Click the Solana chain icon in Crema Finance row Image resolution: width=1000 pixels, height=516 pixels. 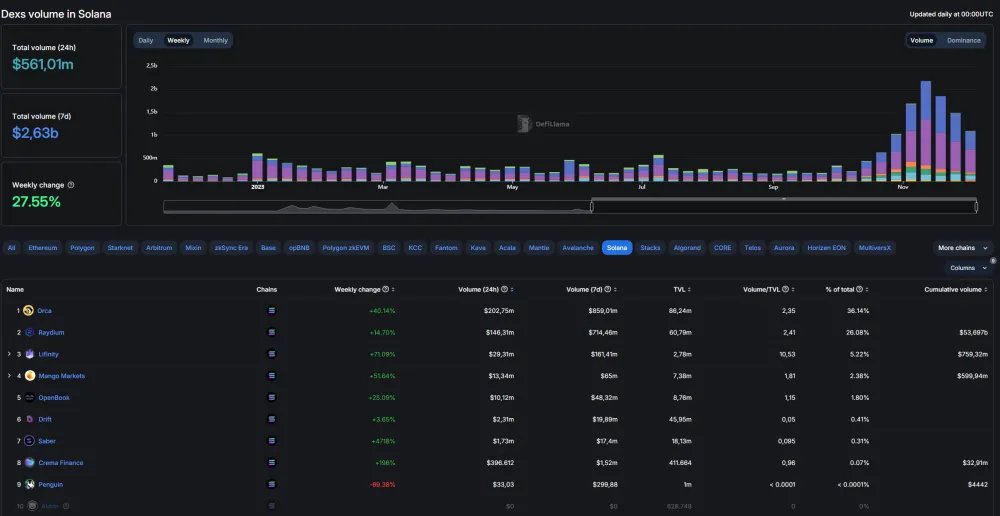[272, 462]
